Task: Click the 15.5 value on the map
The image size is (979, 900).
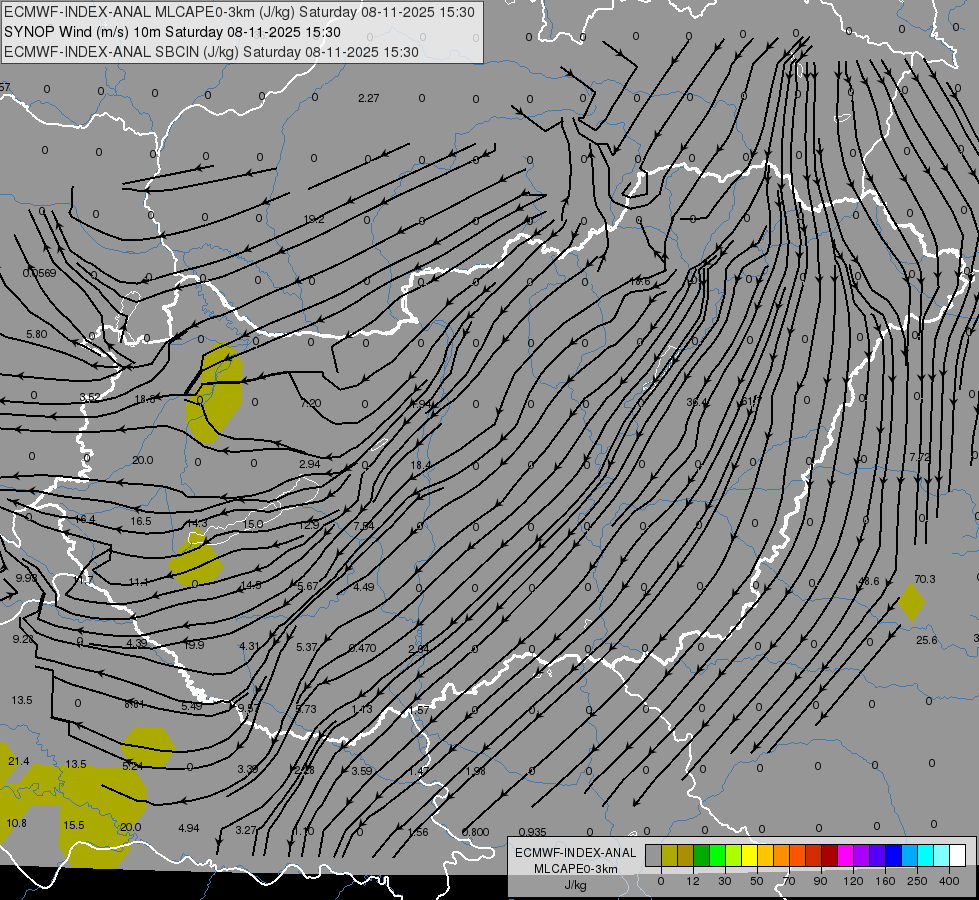Action: 74,825
